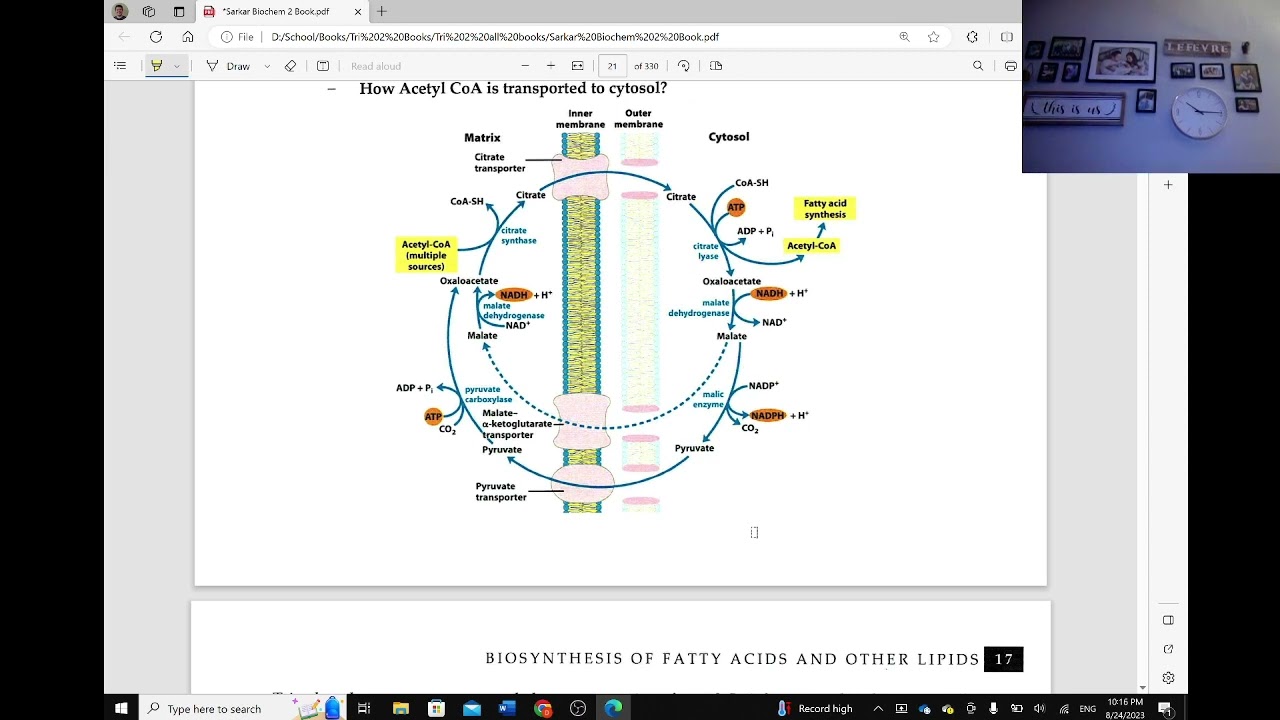The width and height of the screenshot is (1280, 720).
Task: Click the Edge sidebar plus customize button
Action: click(x=1168, y=185)
